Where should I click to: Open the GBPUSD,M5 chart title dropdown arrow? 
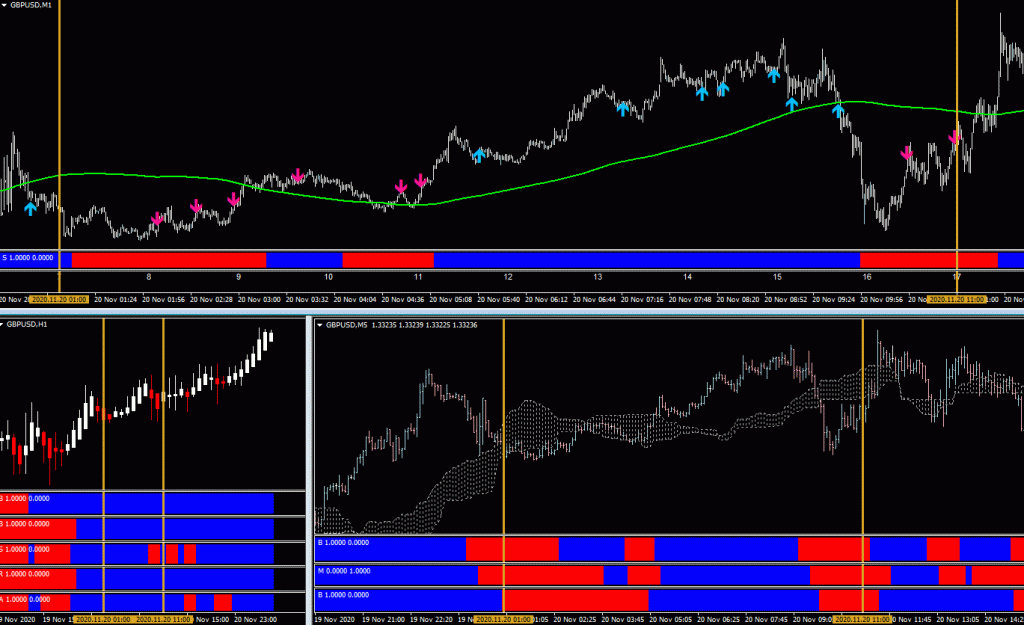point(320,325)
